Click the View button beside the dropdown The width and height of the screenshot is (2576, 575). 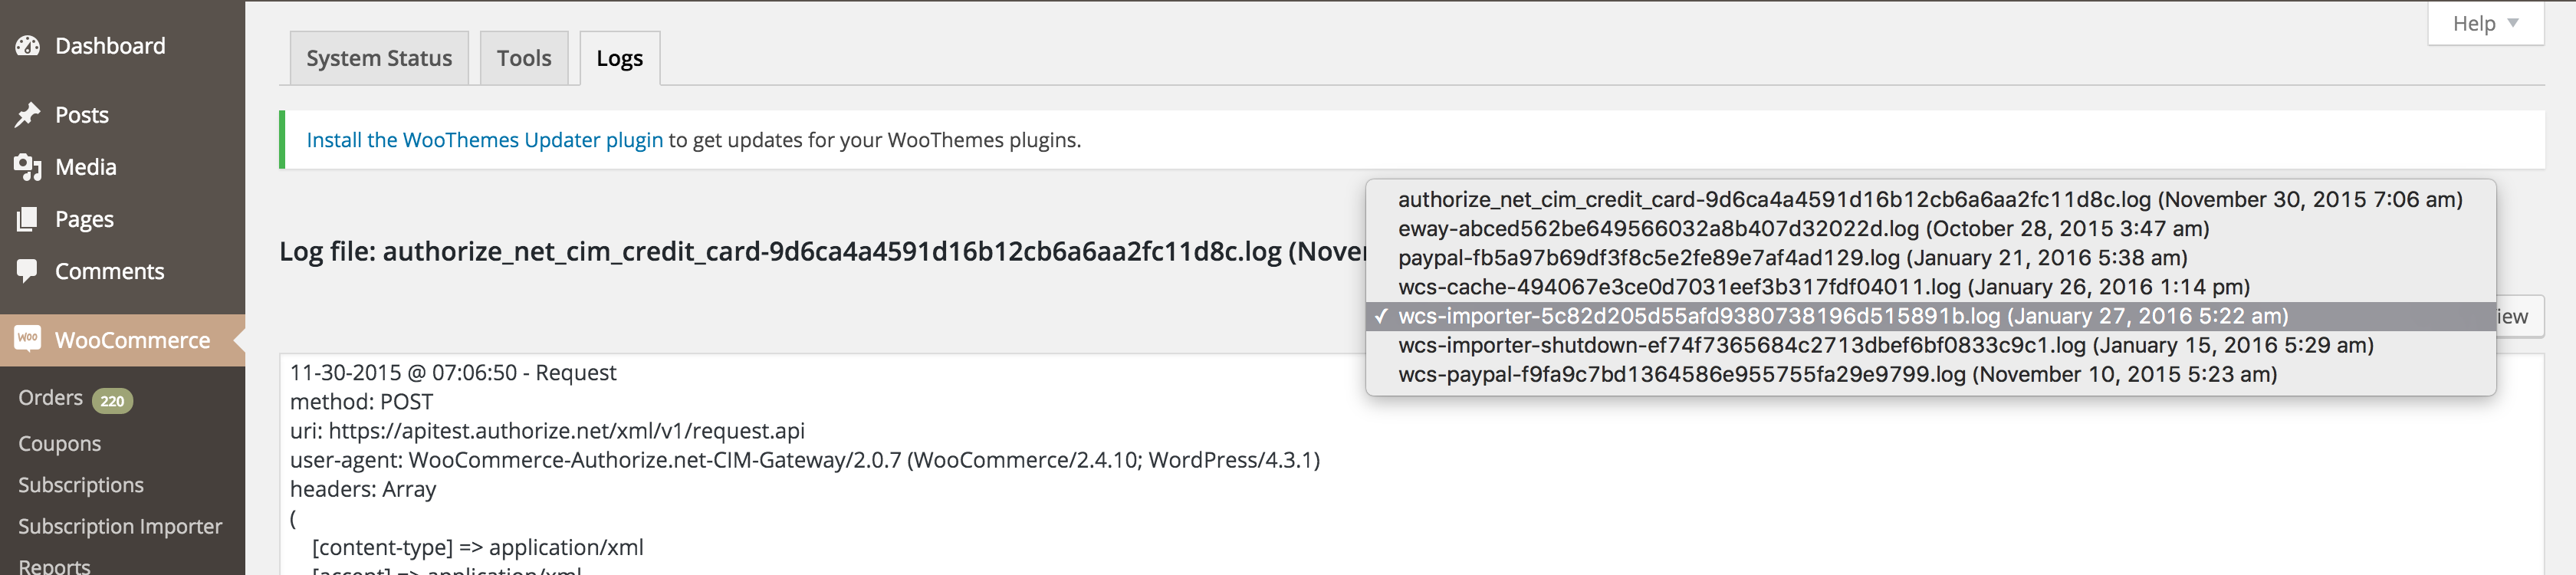pos(2520,317)
